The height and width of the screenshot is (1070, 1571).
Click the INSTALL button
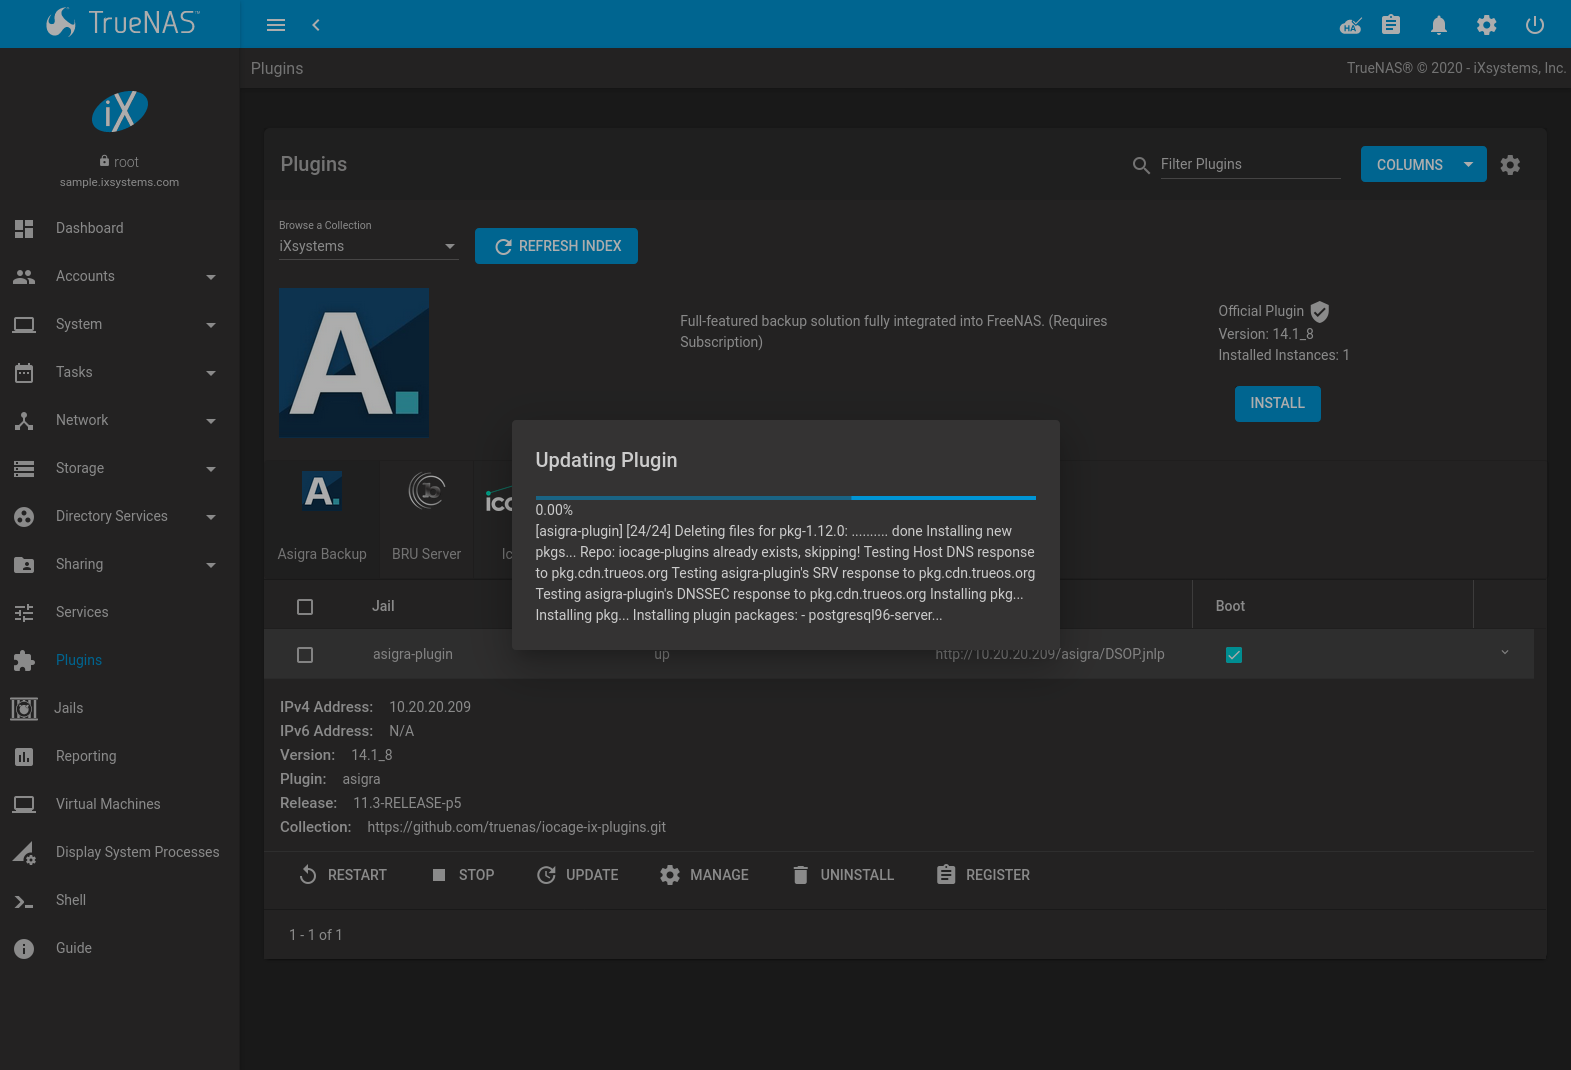click(1277, 403)
